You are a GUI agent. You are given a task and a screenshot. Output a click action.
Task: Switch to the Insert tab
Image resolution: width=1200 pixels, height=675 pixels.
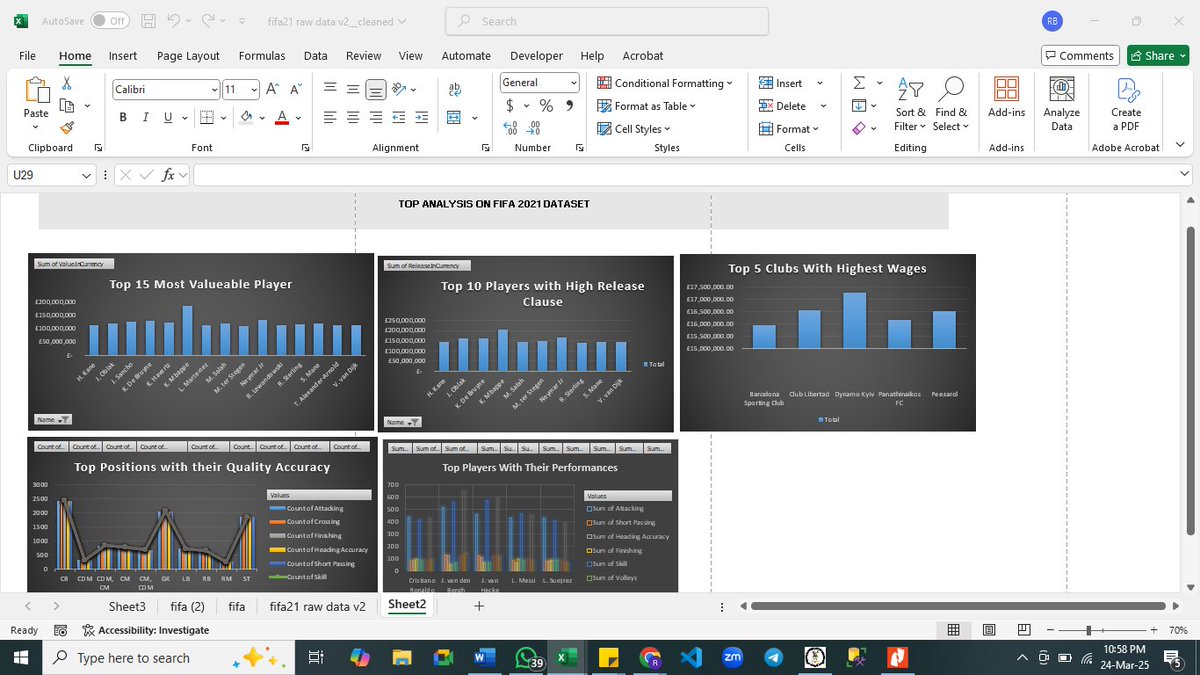pos(123,56)
